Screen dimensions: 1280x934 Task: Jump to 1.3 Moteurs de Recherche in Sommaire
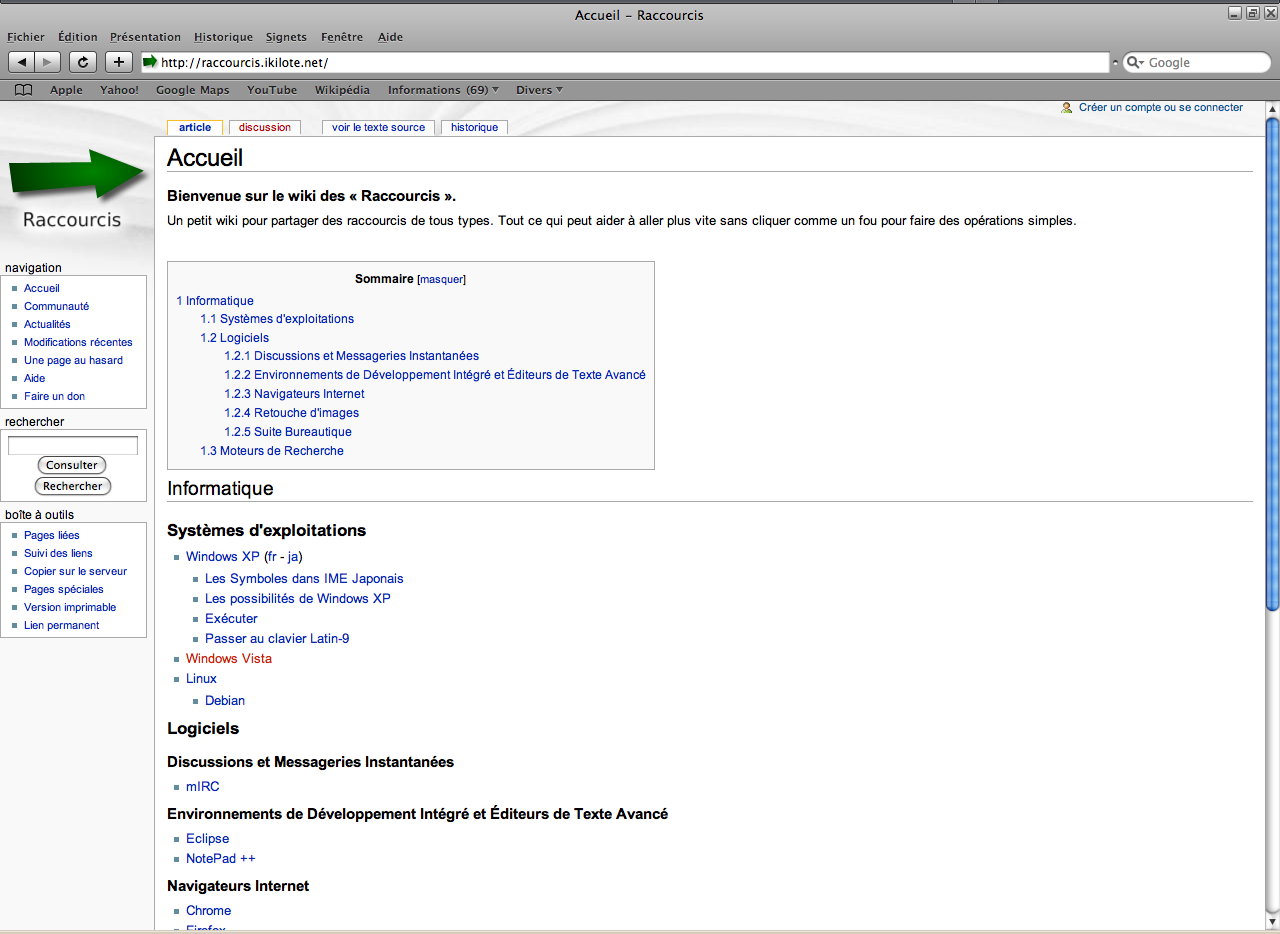point(272,451)
